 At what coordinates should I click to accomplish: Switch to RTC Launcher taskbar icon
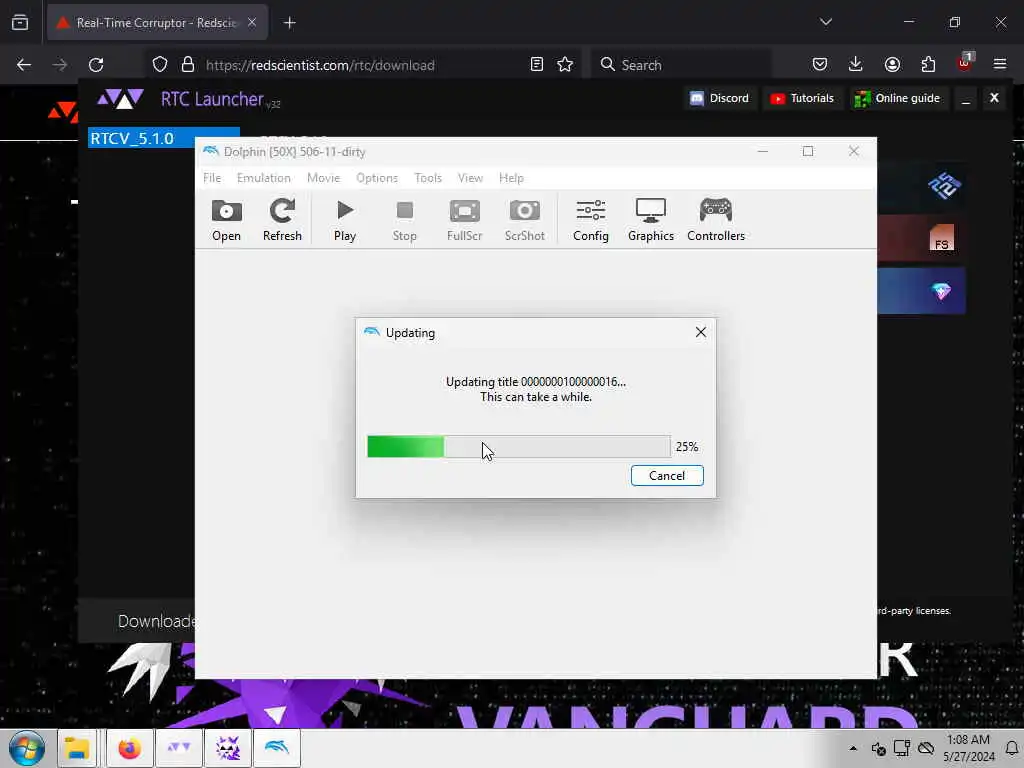coord(178,748)
